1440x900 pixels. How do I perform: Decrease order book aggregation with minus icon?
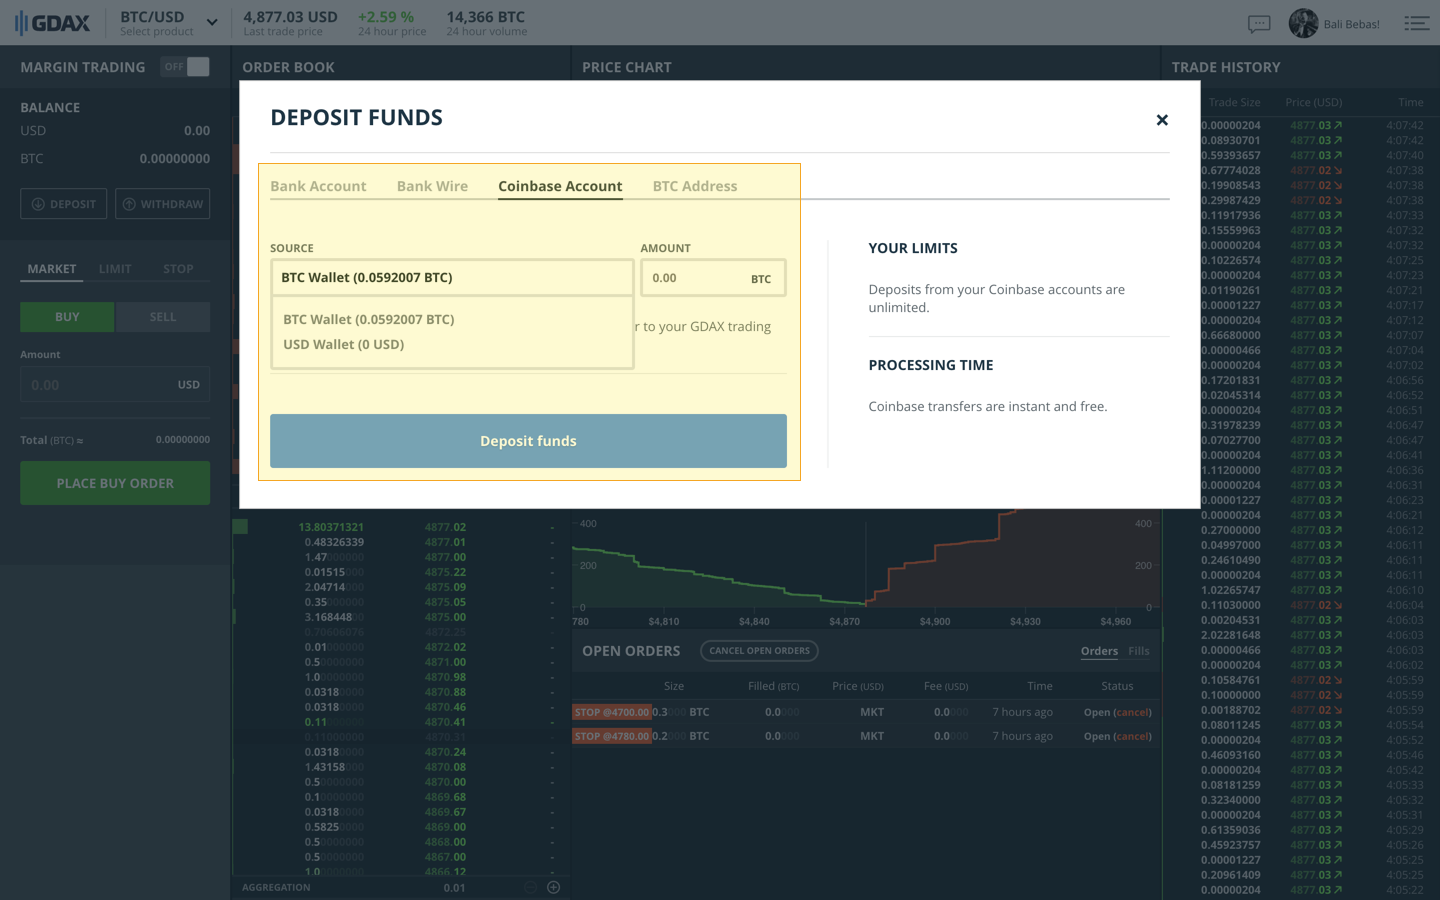[x=530, y=887]
